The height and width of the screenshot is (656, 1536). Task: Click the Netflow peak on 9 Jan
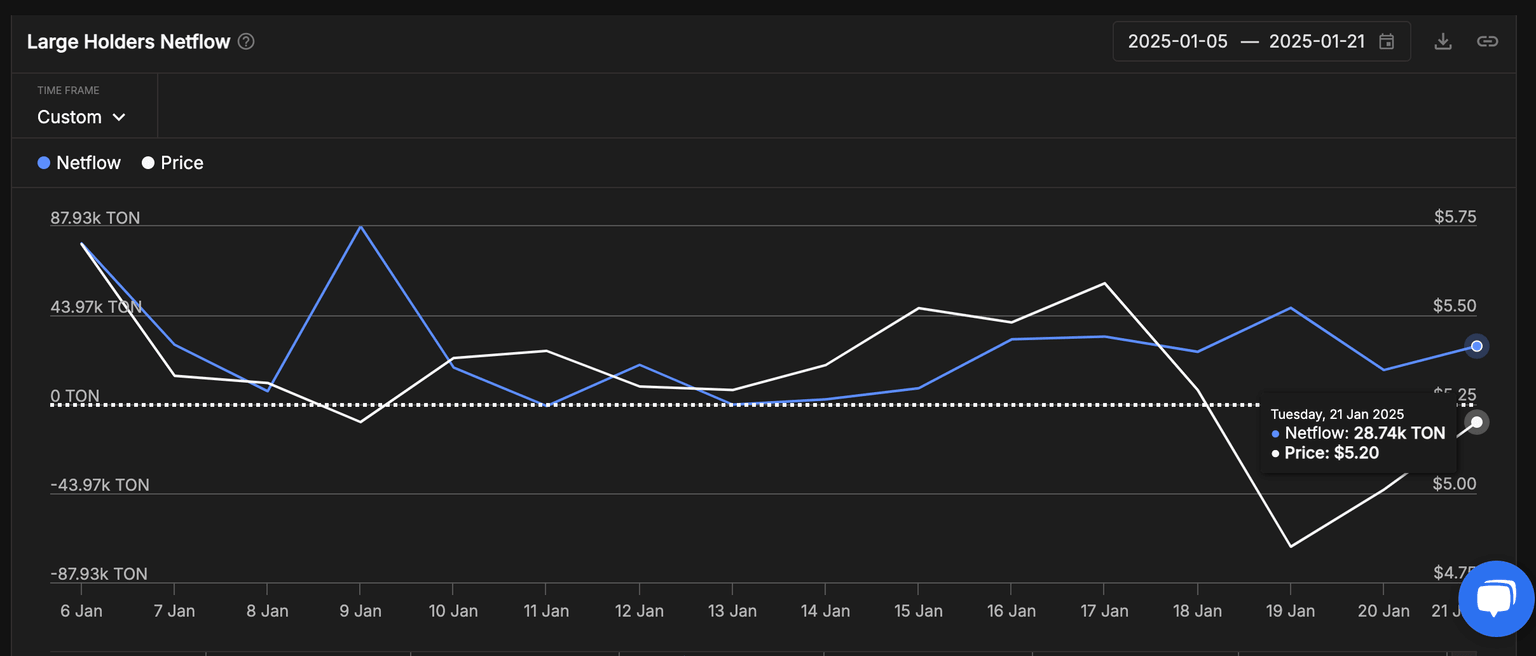[x=360, y=227]
